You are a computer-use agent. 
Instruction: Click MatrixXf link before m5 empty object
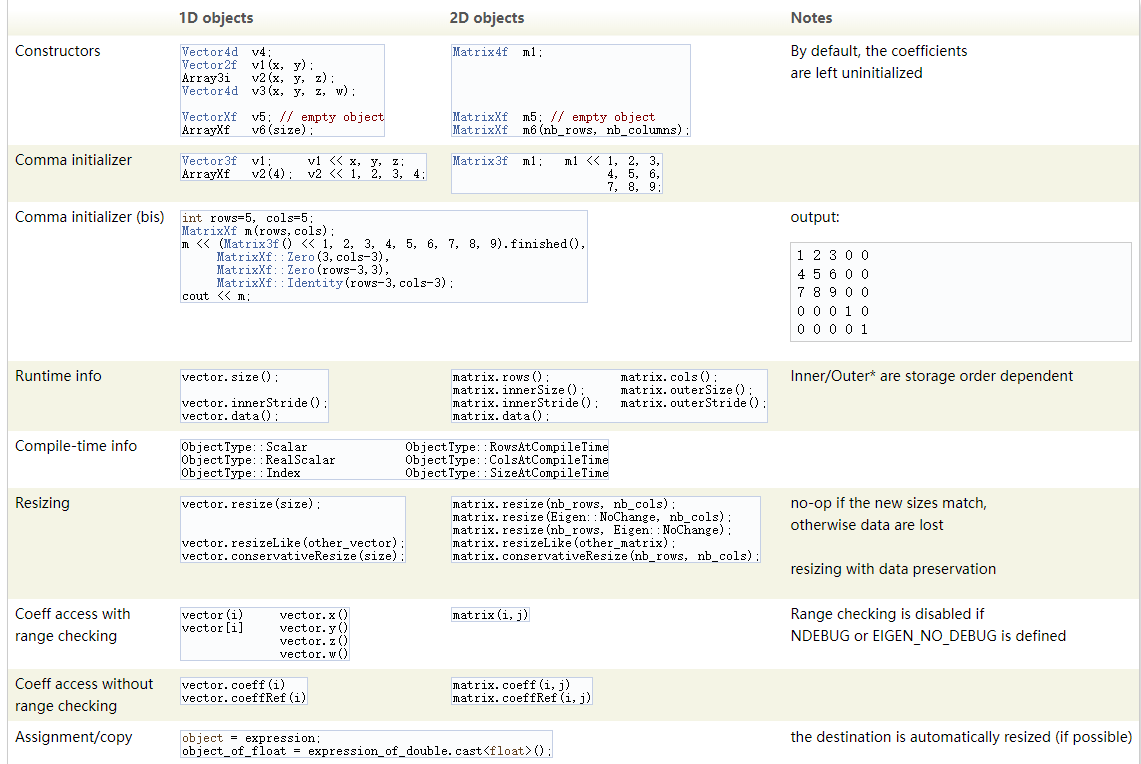pos(479,117)
